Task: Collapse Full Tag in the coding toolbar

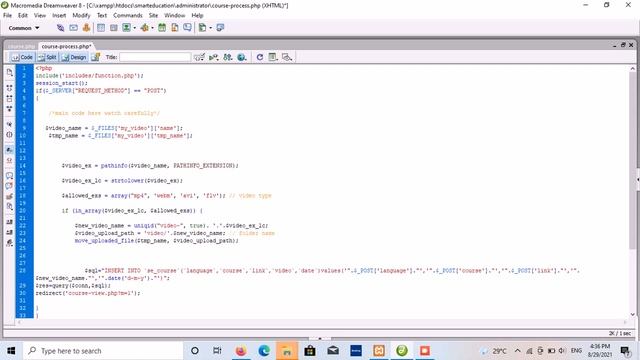Action: (x=9, y=88)
